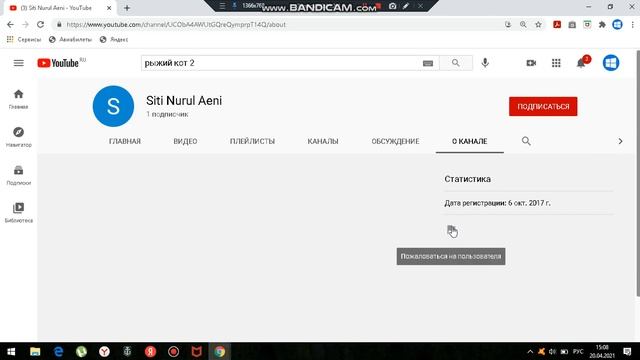Click the page vertical scrollbar
The height and width of the screenshot is (360, 640).
point(638,173)
